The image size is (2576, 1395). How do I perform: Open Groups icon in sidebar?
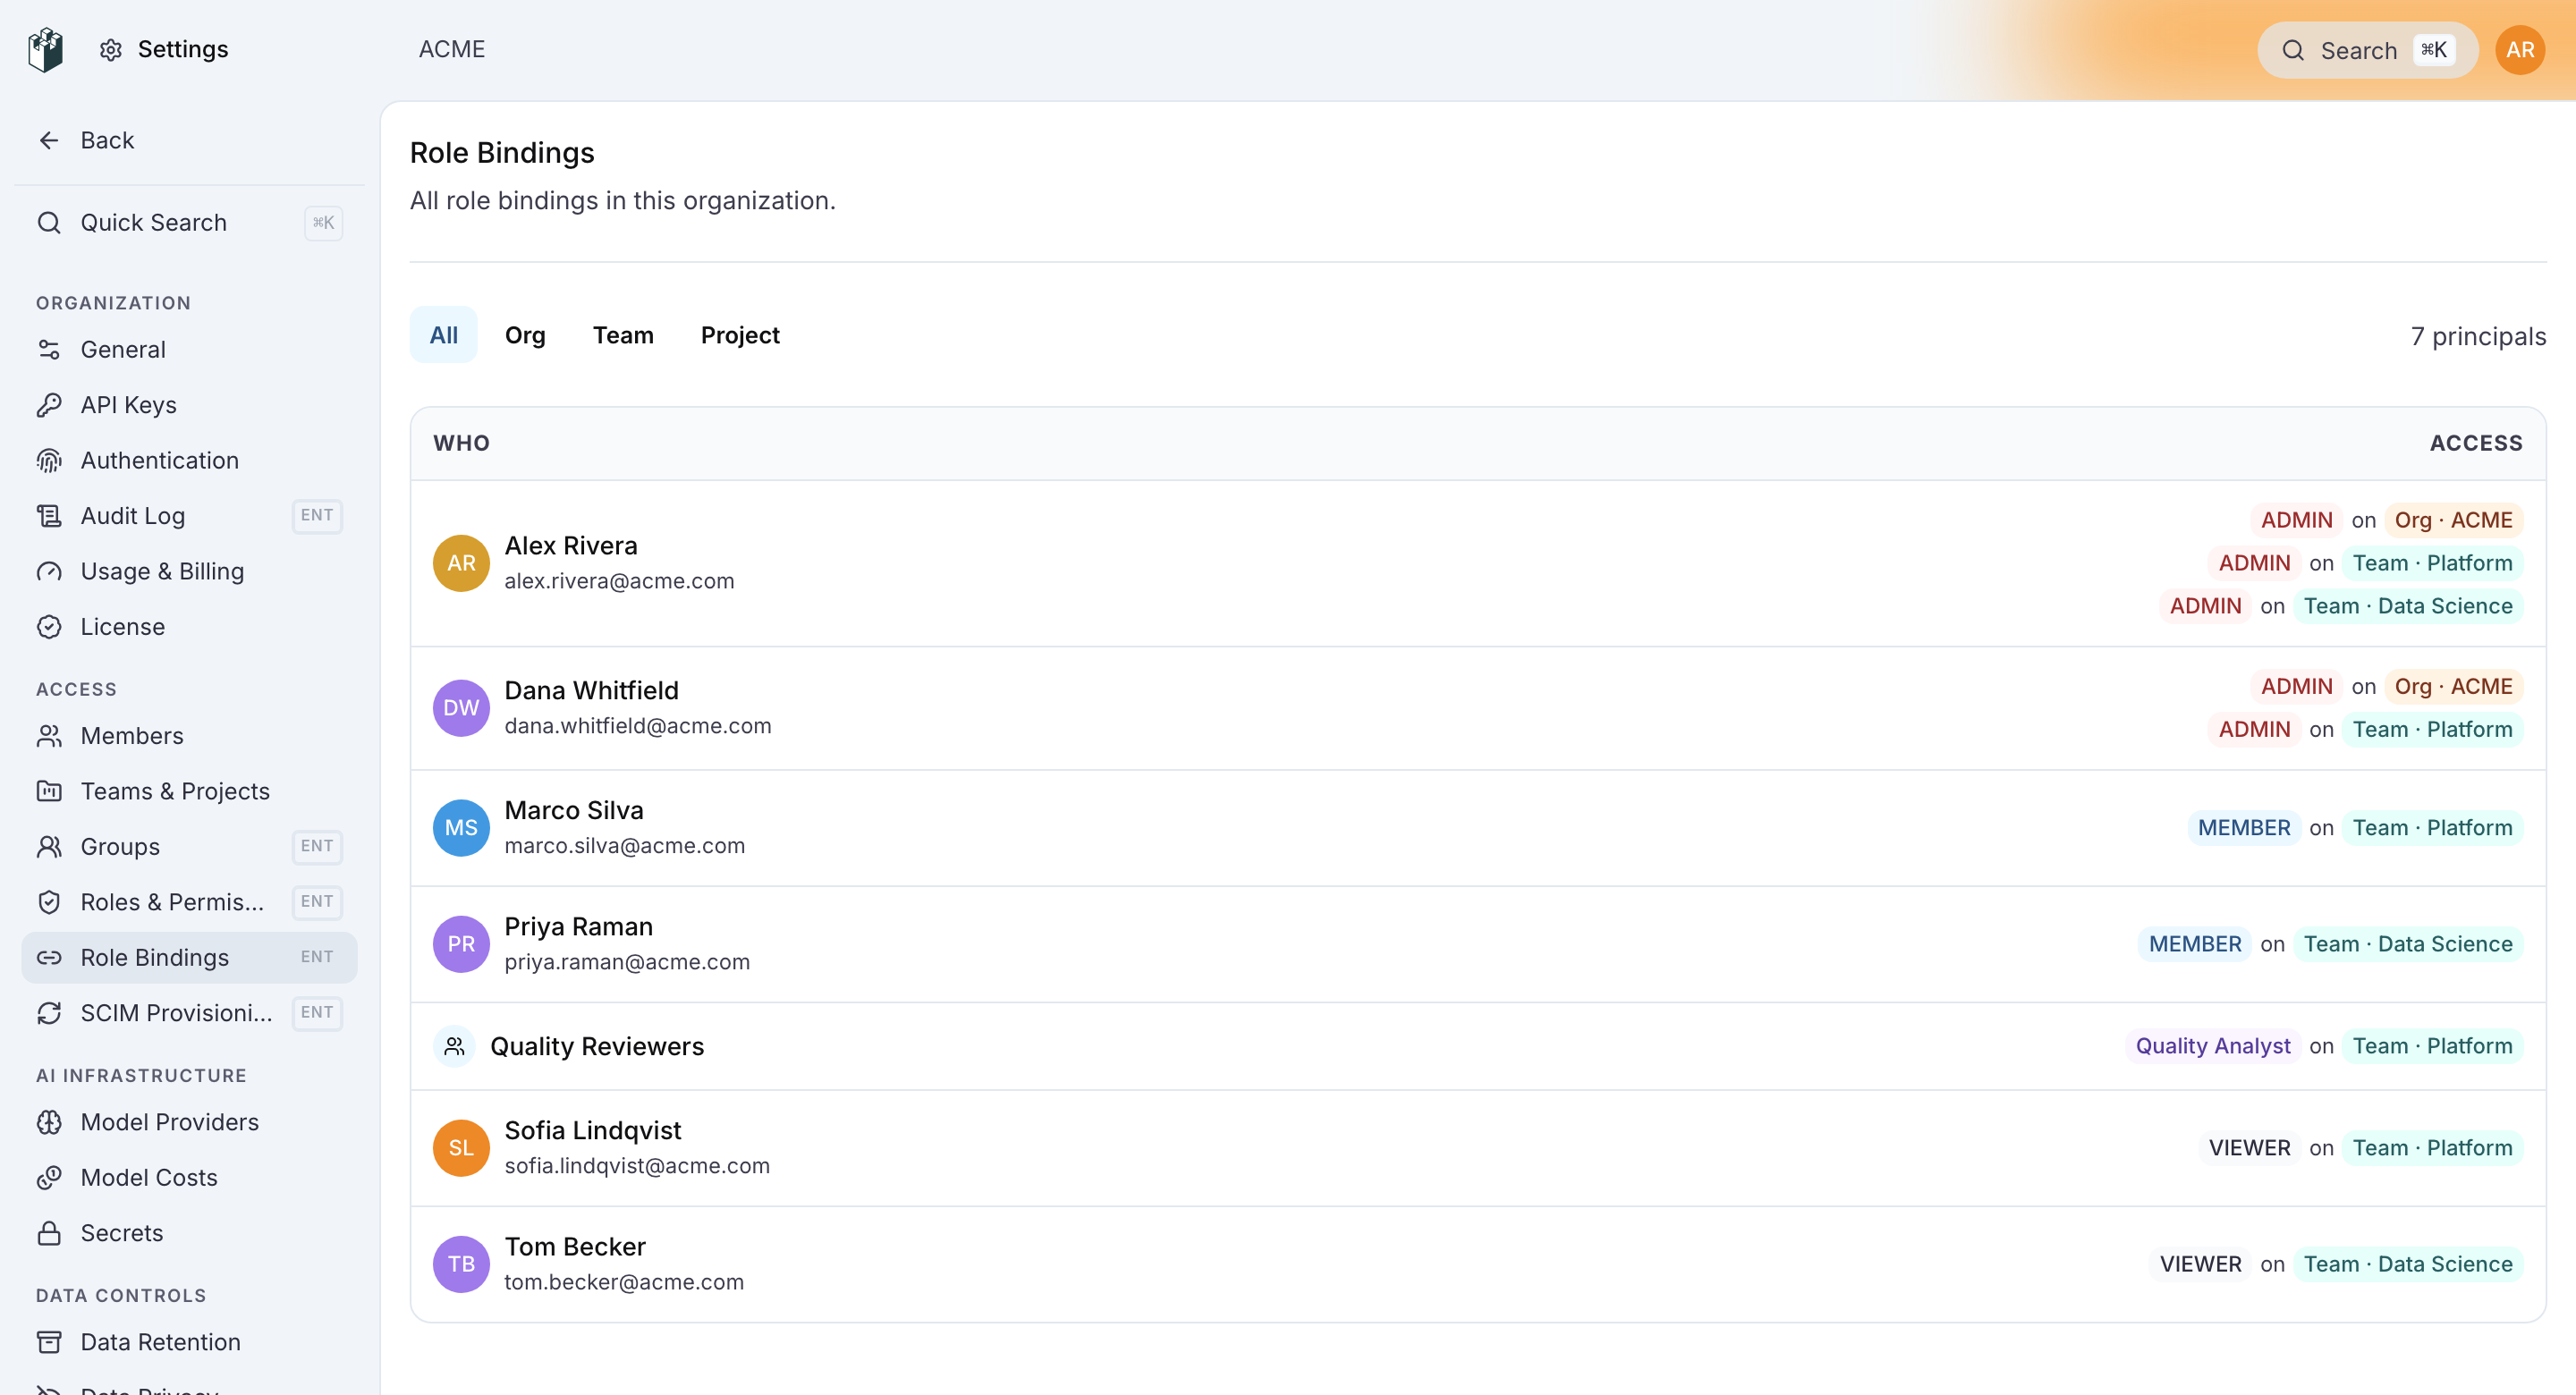pyautogui.click(x=49, y=847)
